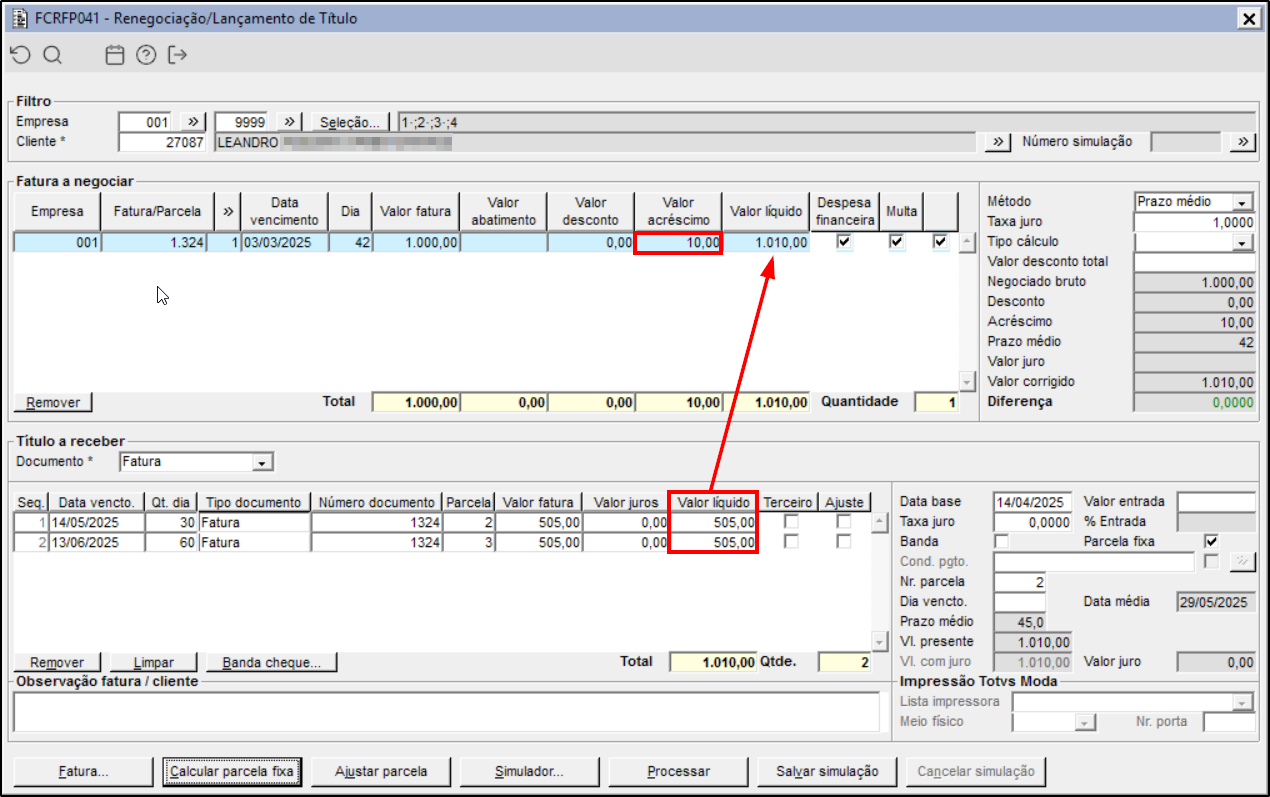
Task: Click the Valor fatura column header in top grid
Action: coord(416,212)
